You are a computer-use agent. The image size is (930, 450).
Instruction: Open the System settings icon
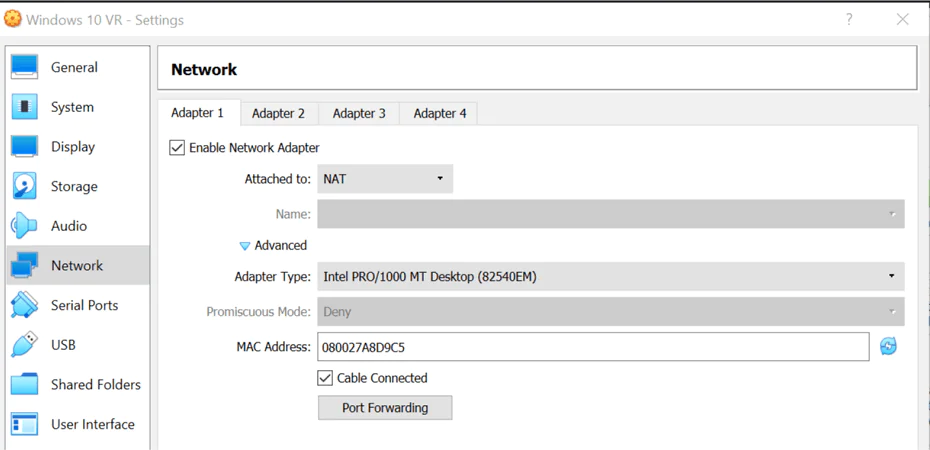point(24,107)
